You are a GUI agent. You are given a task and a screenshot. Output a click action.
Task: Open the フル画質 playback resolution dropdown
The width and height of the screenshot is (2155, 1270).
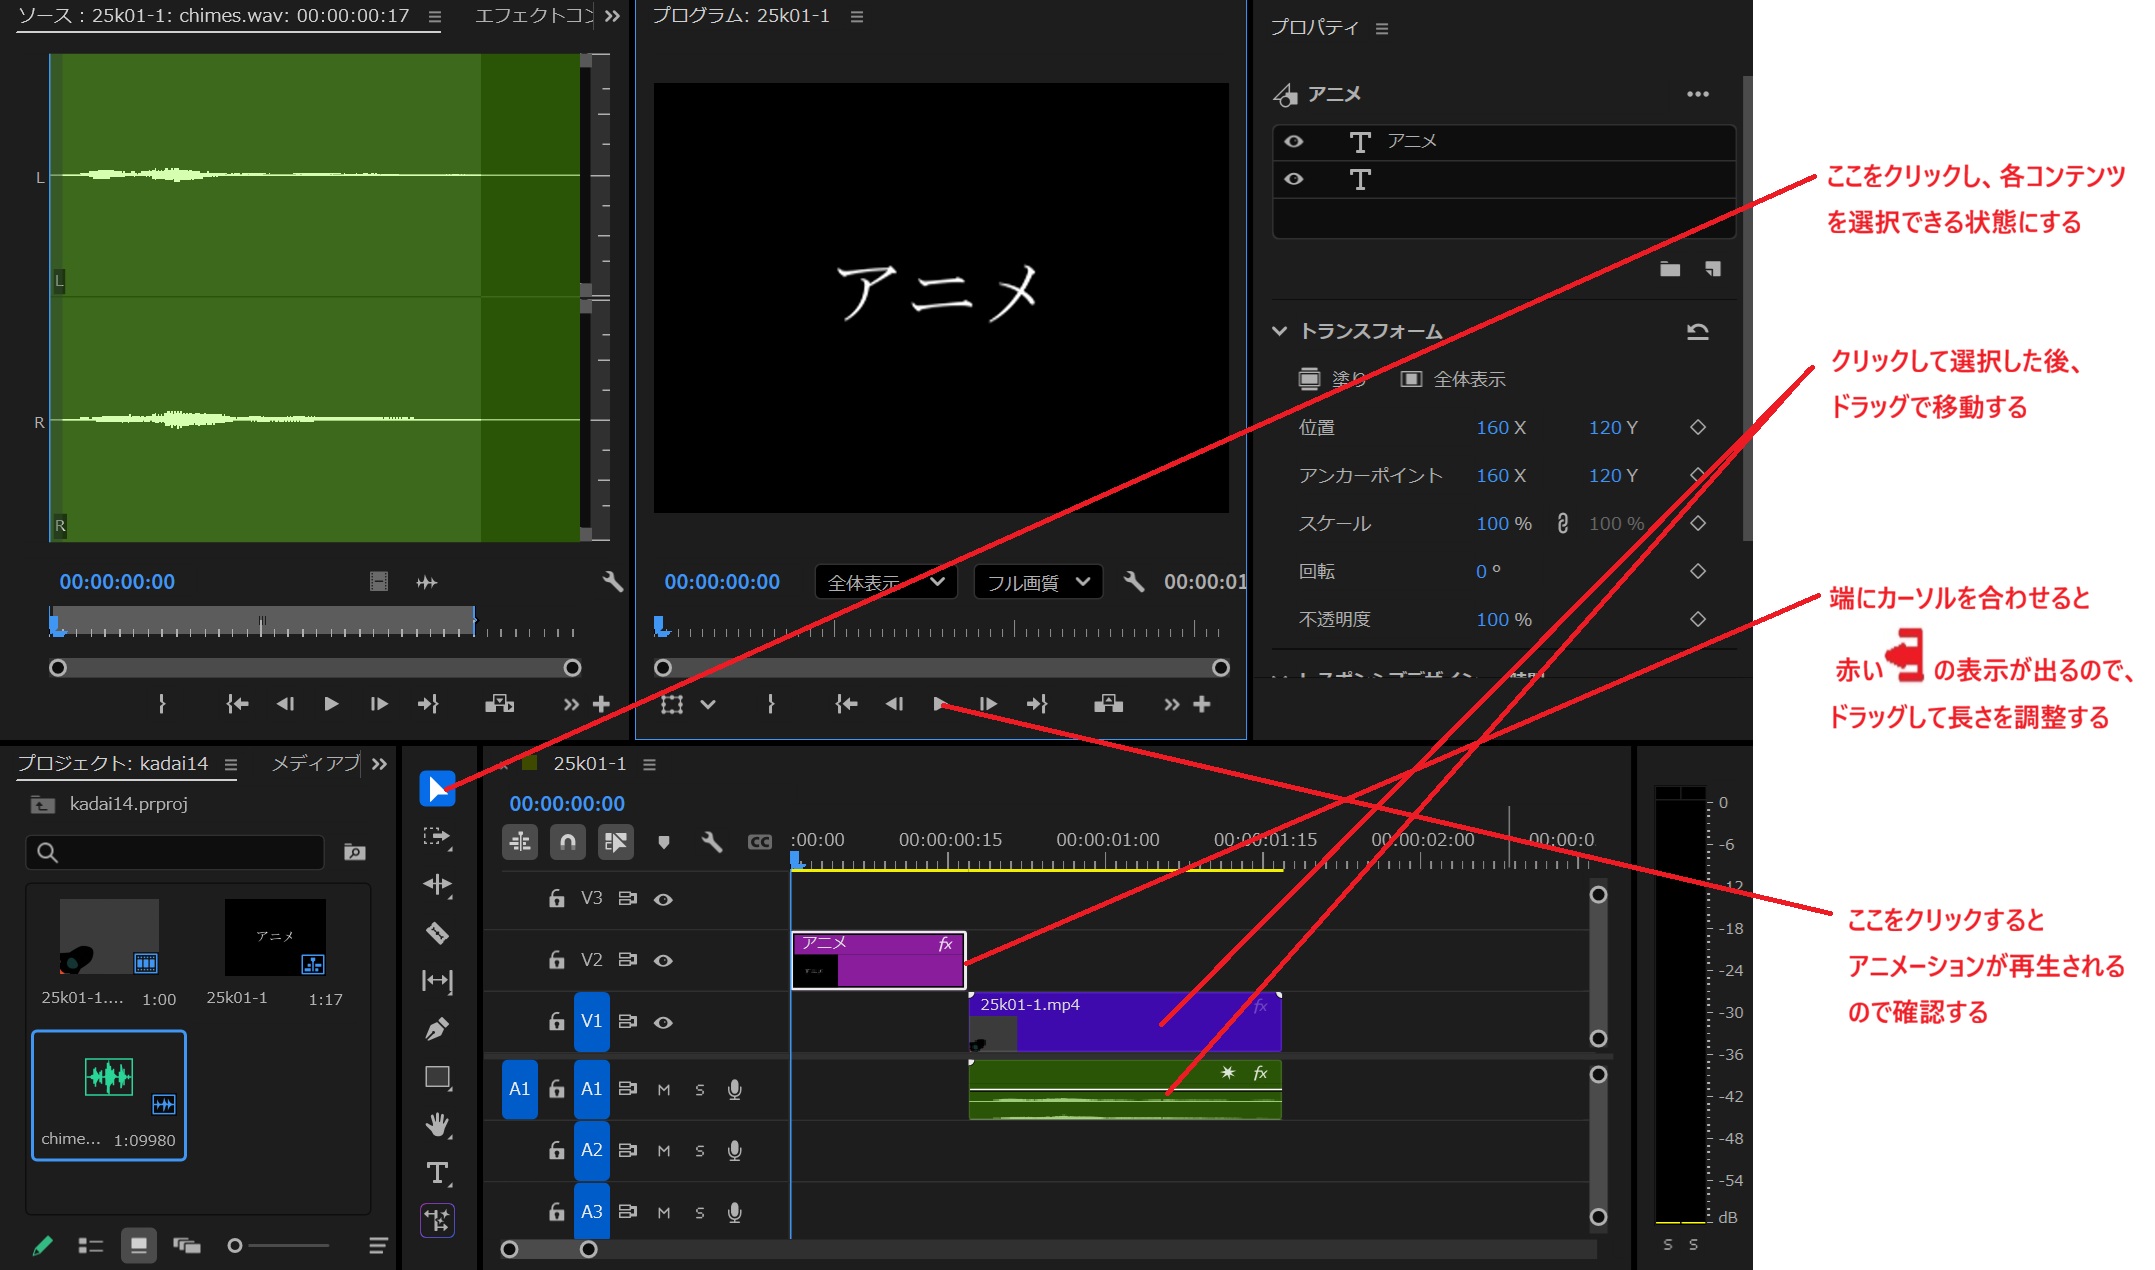(1038, 582)
